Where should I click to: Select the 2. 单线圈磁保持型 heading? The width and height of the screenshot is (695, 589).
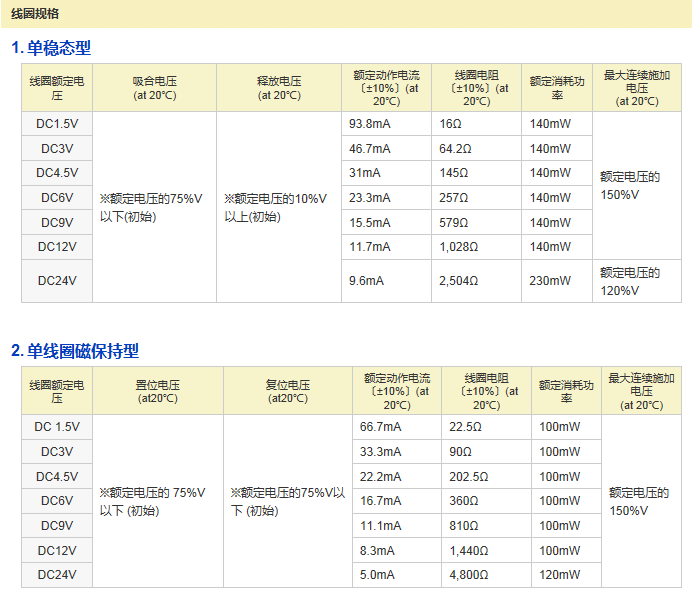pos(75,351)
